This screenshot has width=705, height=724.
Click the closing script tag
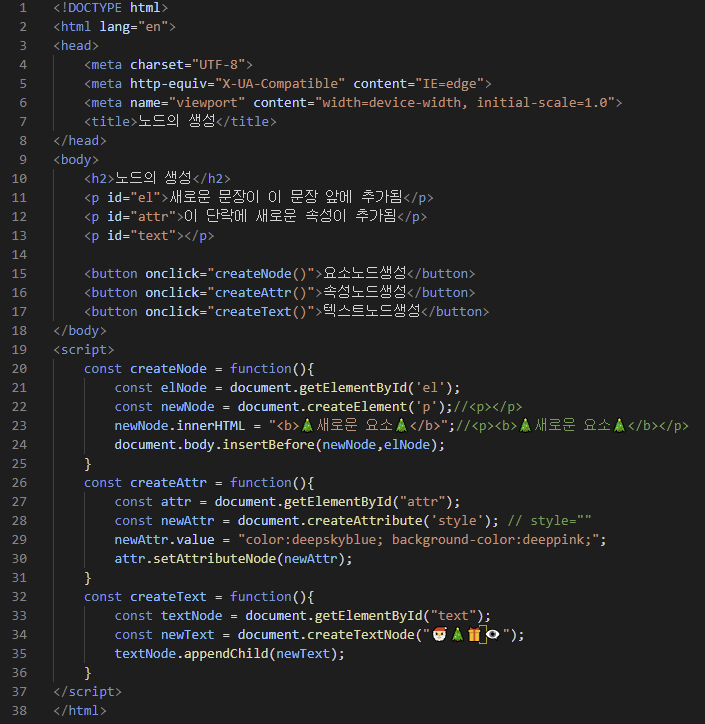point(88,691)
